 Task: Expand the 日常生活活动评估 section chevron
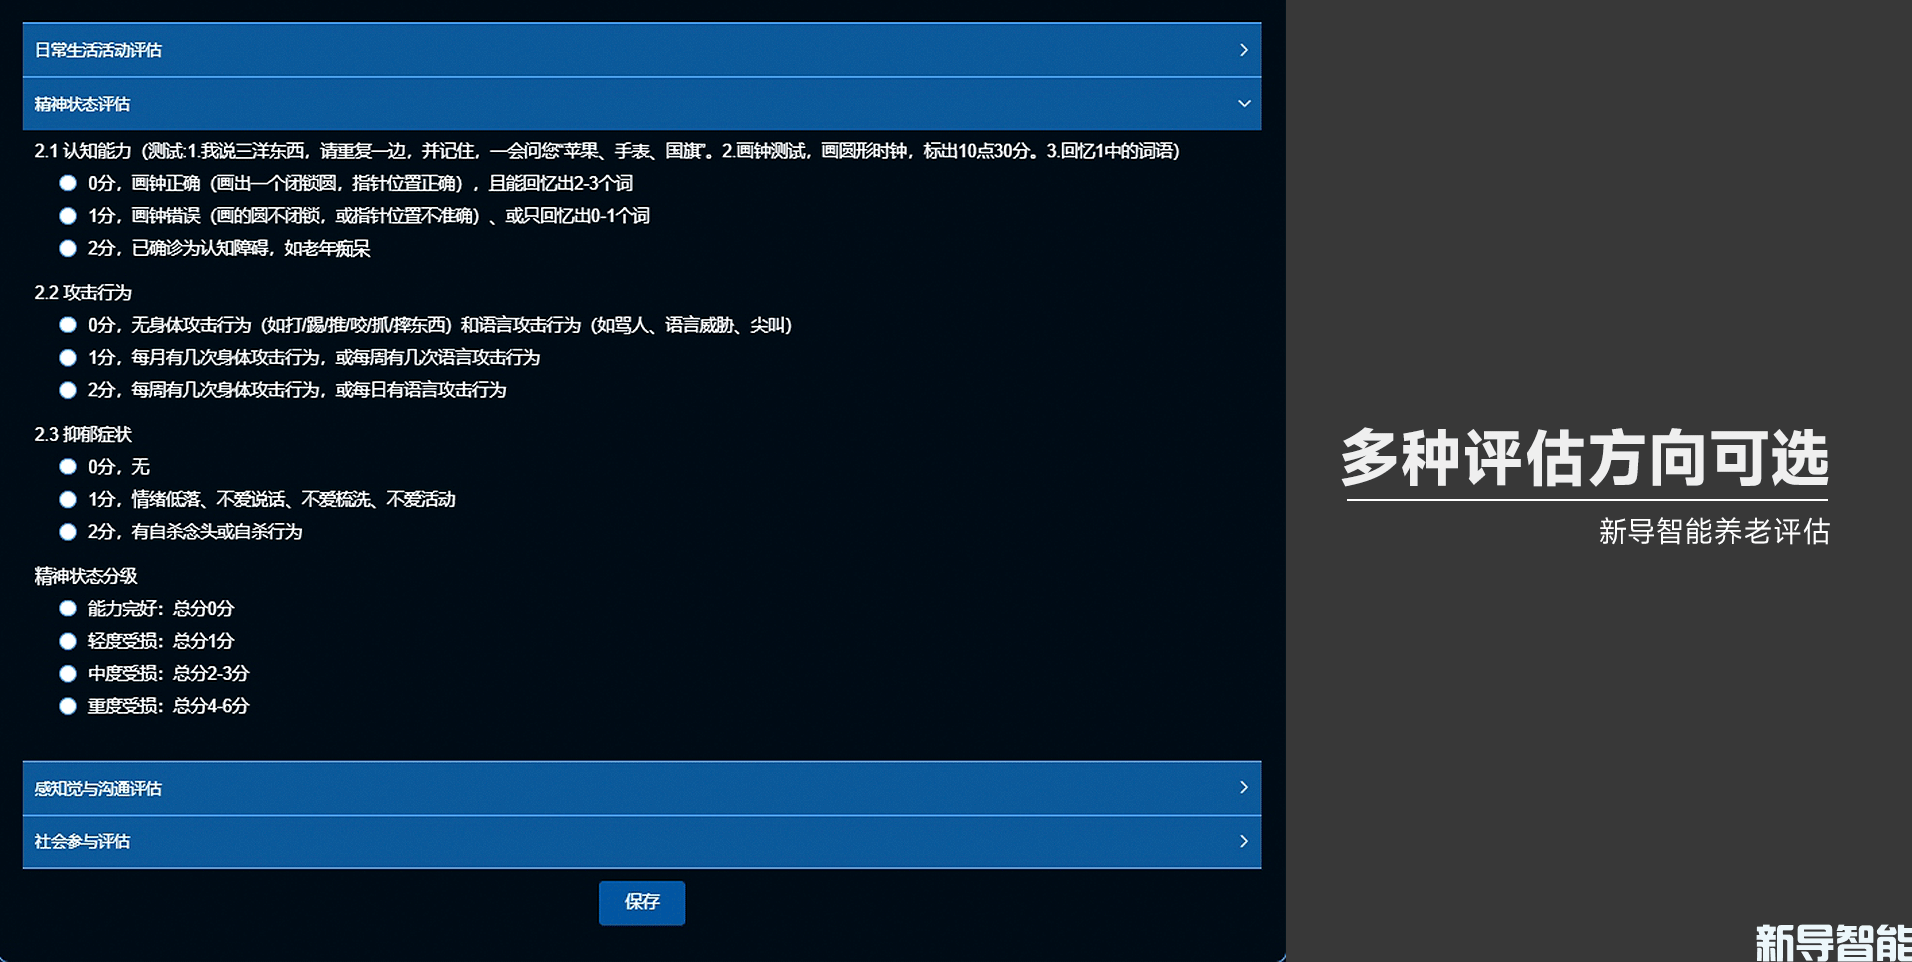tap(1243, 50)
